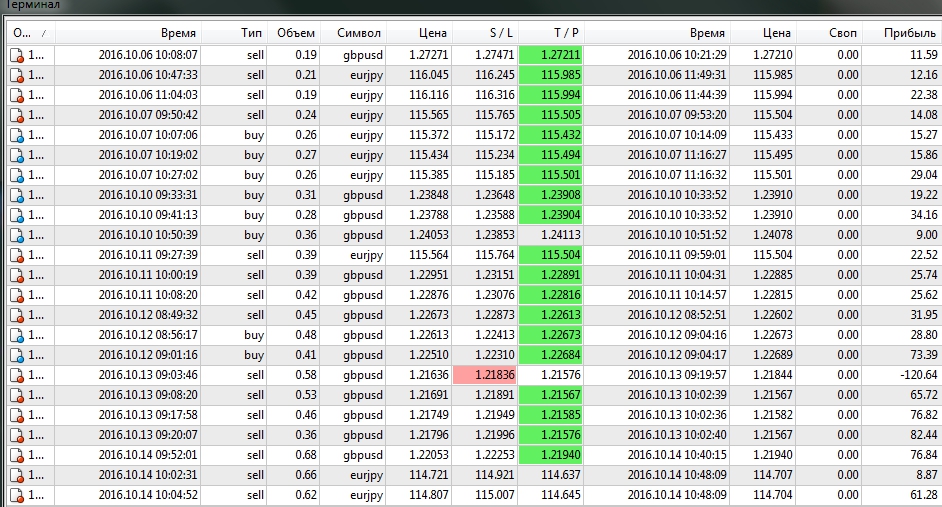This screenshot has width=942, height=507.
Task: Click buy order icon in row 2016.10.12 09:01:16
Action: click(x=16, y=356)
